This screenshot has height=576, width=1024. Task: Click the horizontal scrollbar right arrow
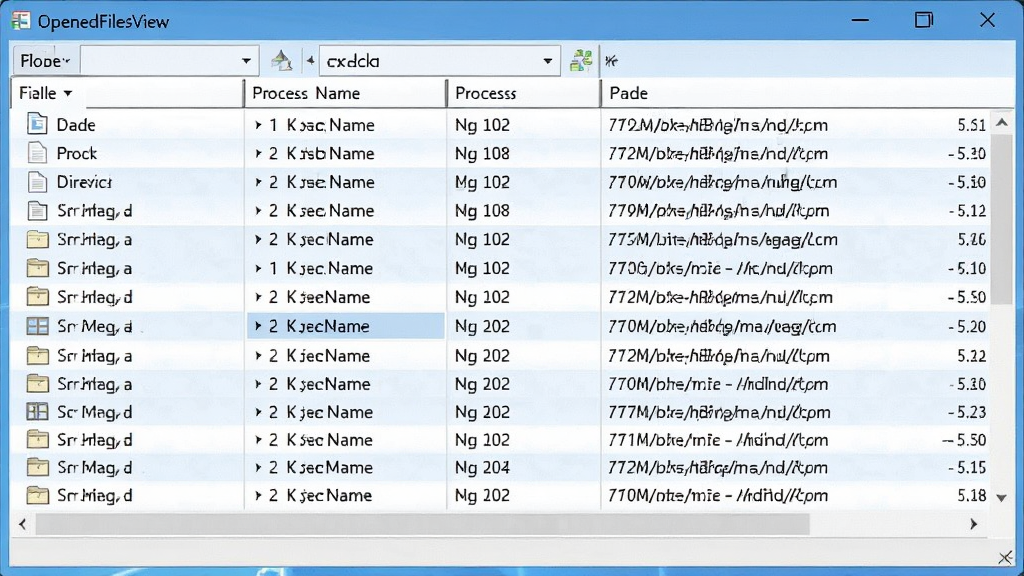(974, 524)
